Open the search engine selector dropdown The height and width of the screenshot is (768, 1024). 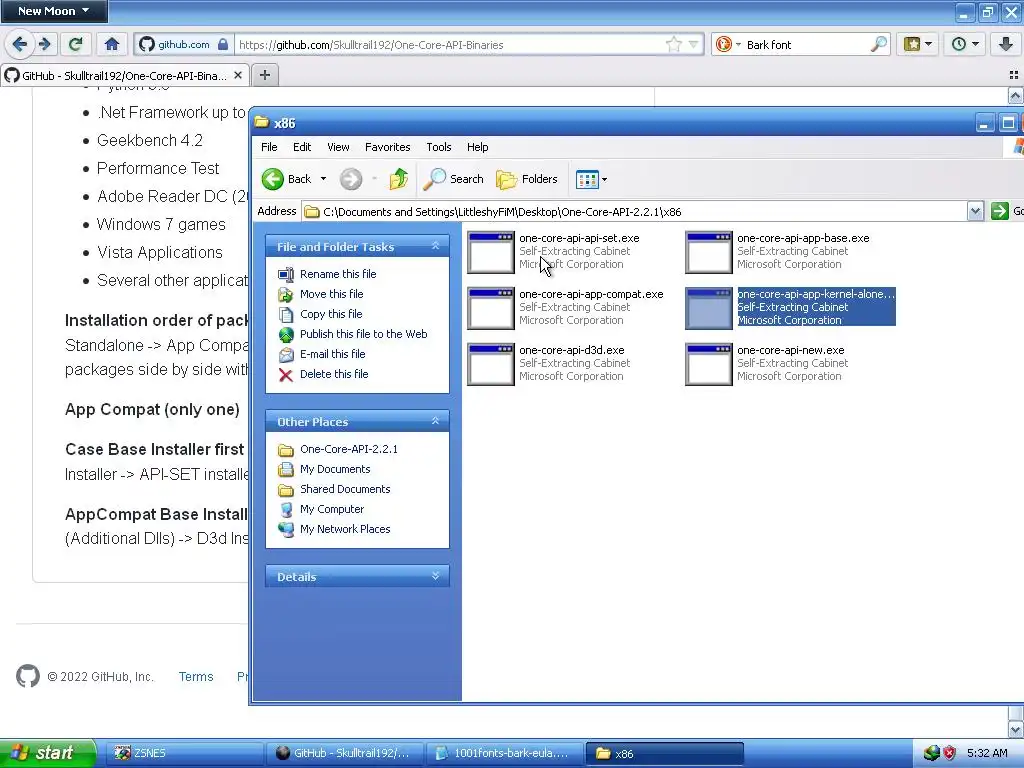click(739, 44)
